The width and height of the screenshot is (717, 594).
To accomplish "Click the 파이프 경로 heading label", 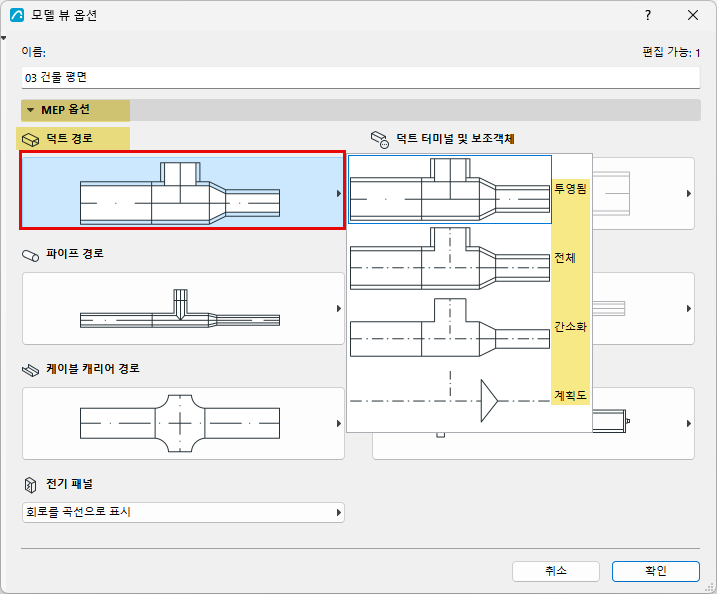I will click(x=75, y=254).
